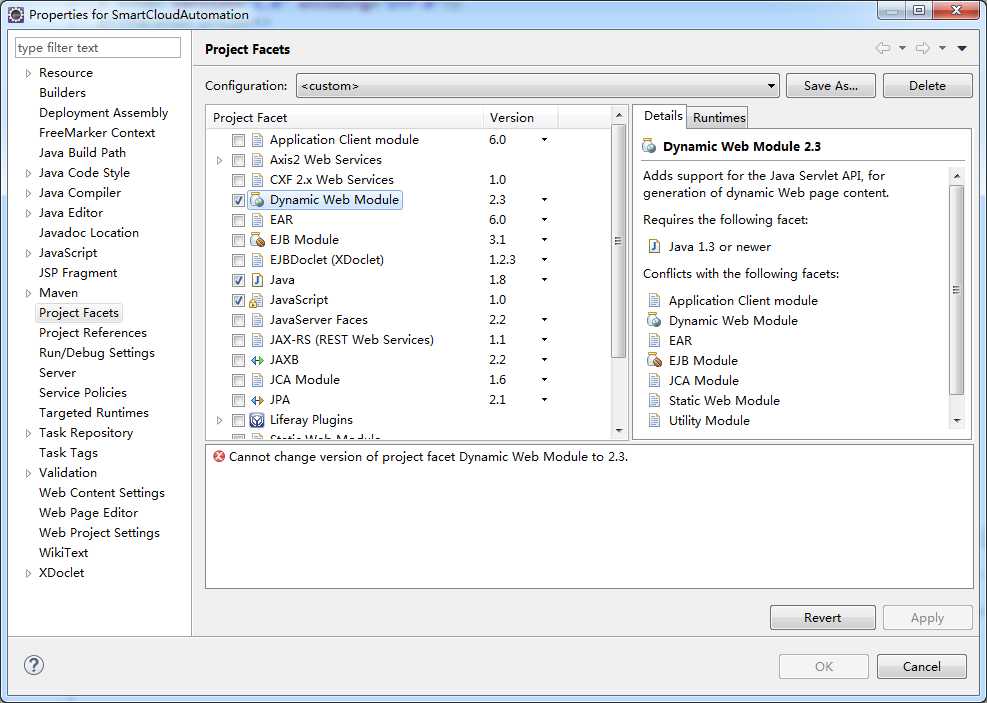The height and width of the screenshot is (703, 987).
Task: Click the Utility Module icon in Details
Action: pyautogui.click(x=655, y=420)
